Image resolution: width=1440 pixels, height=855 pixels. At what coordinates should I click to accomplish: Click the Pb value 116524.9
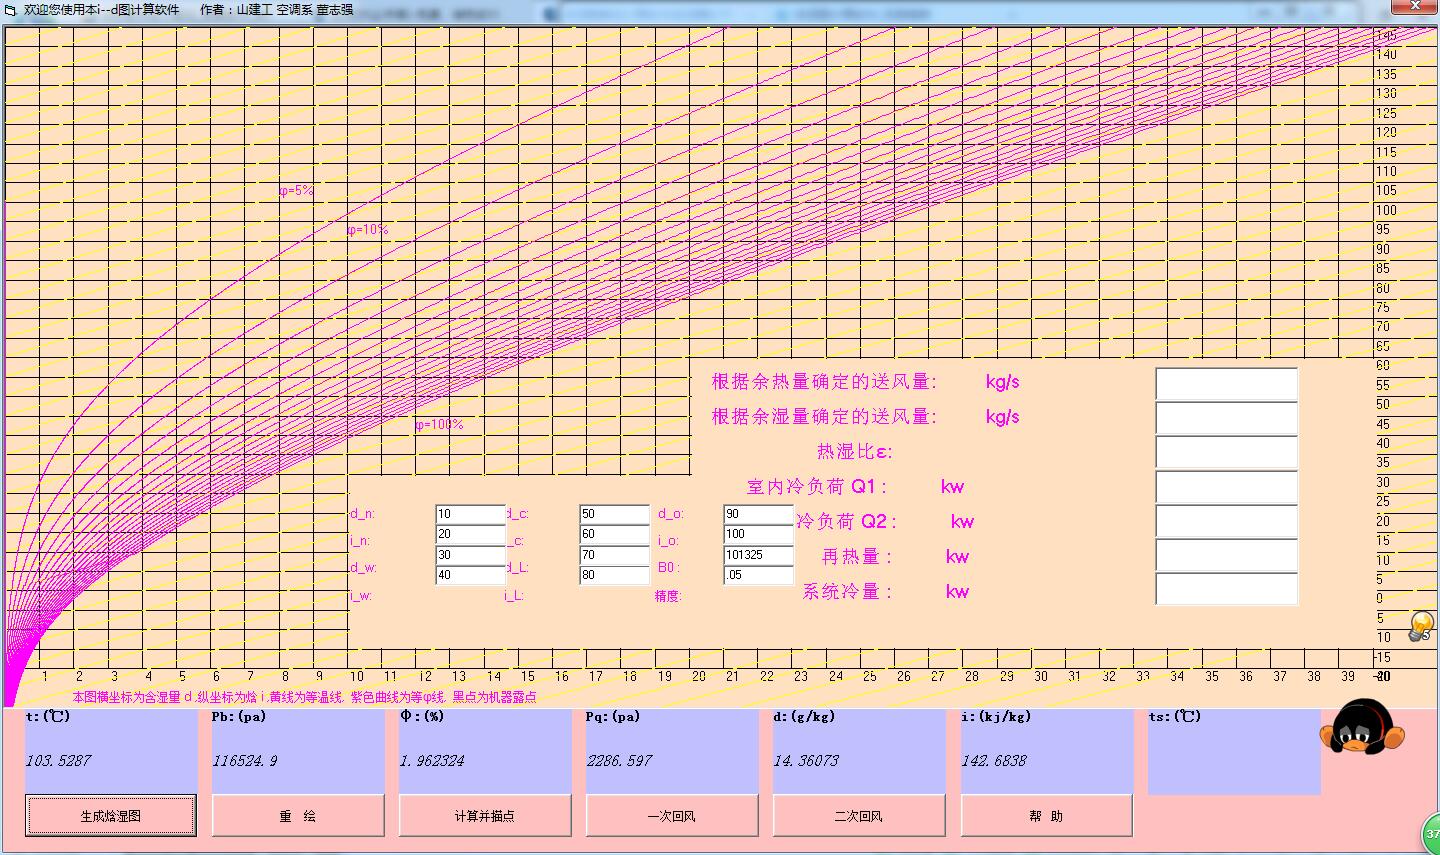point(245,761)
